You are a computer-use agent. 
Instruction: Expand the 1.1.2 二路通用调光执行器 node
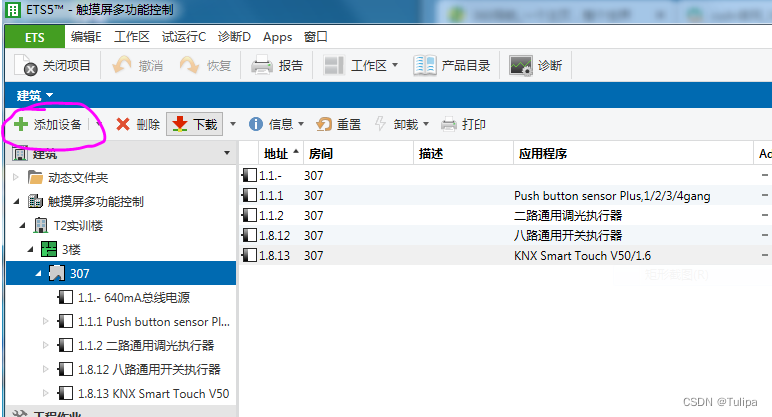click(x=46, y=345)
